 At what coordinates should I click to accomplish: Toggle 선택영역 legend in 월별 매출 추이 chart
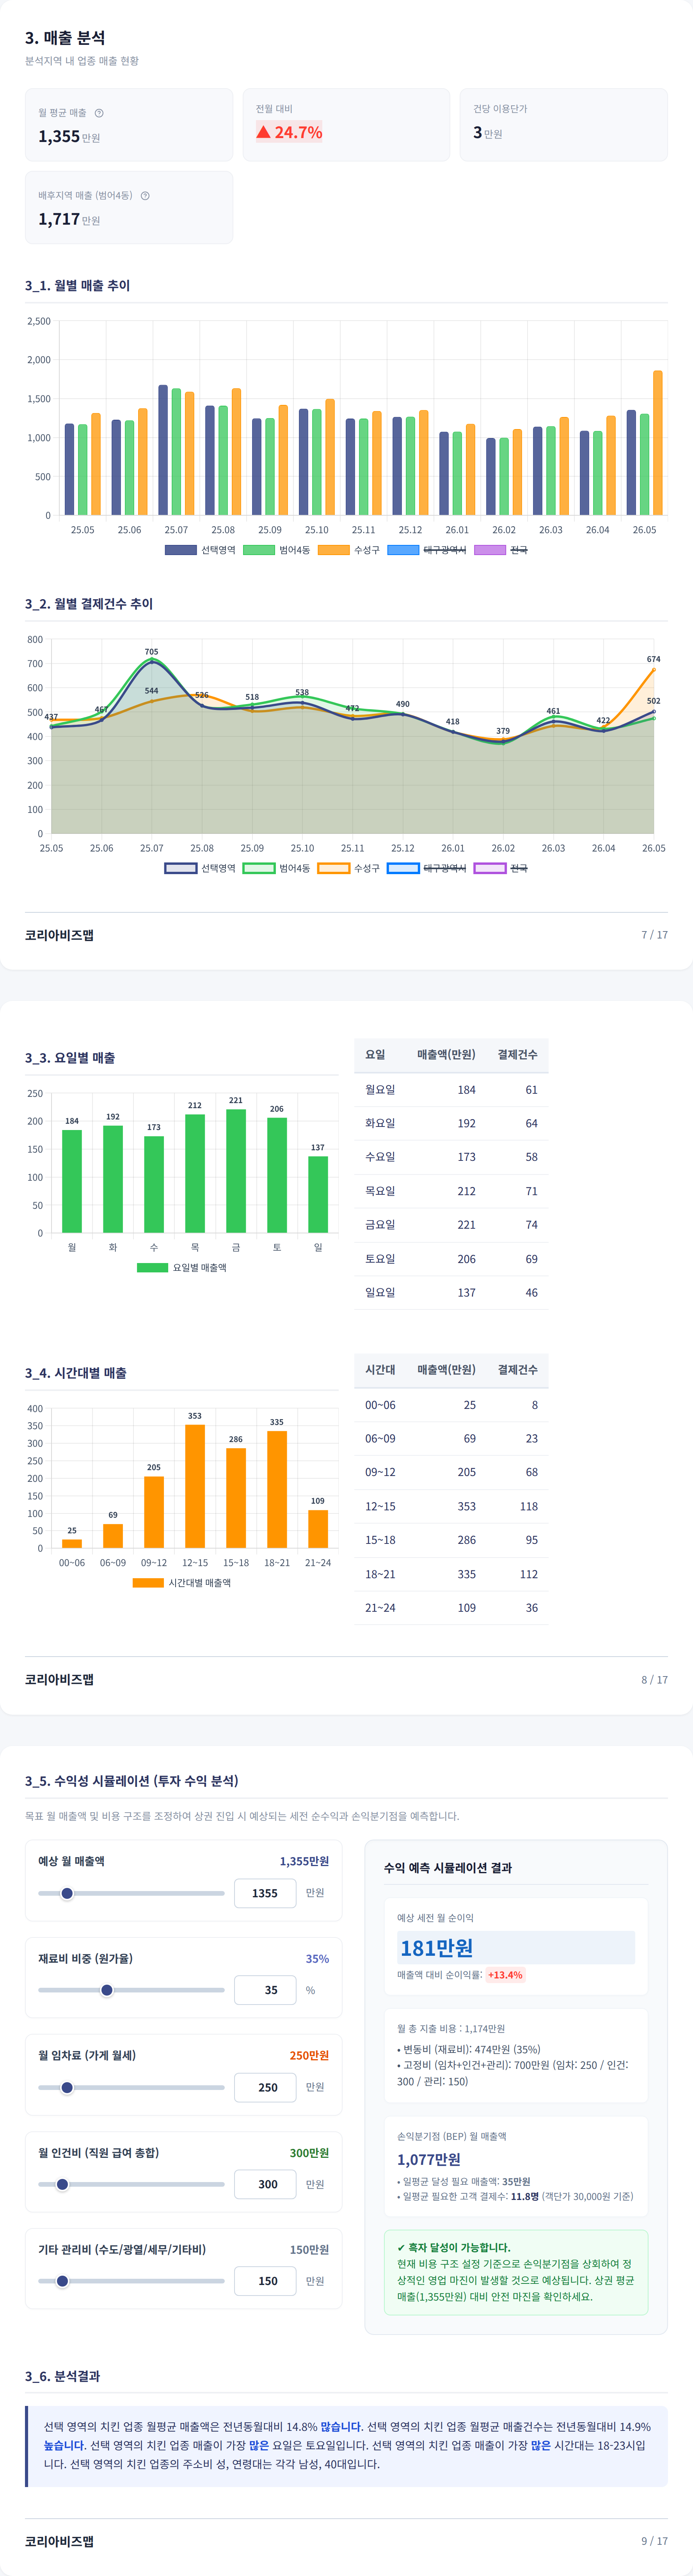(200, 550)
